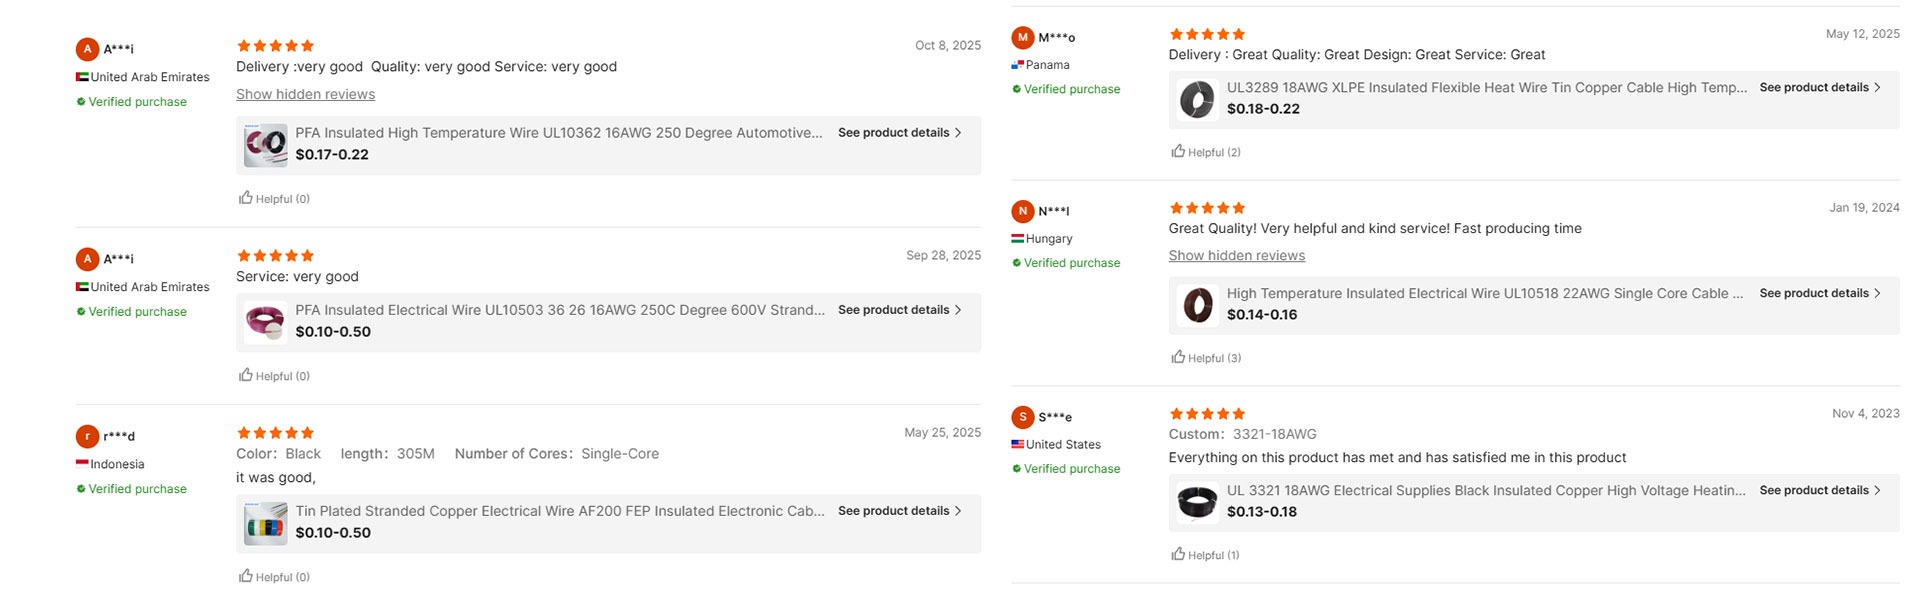Click thumbs-up Helpful icon on Oct 8 review
The width and height of the screenshot is (1920, 600).
[x=246, y=198]
